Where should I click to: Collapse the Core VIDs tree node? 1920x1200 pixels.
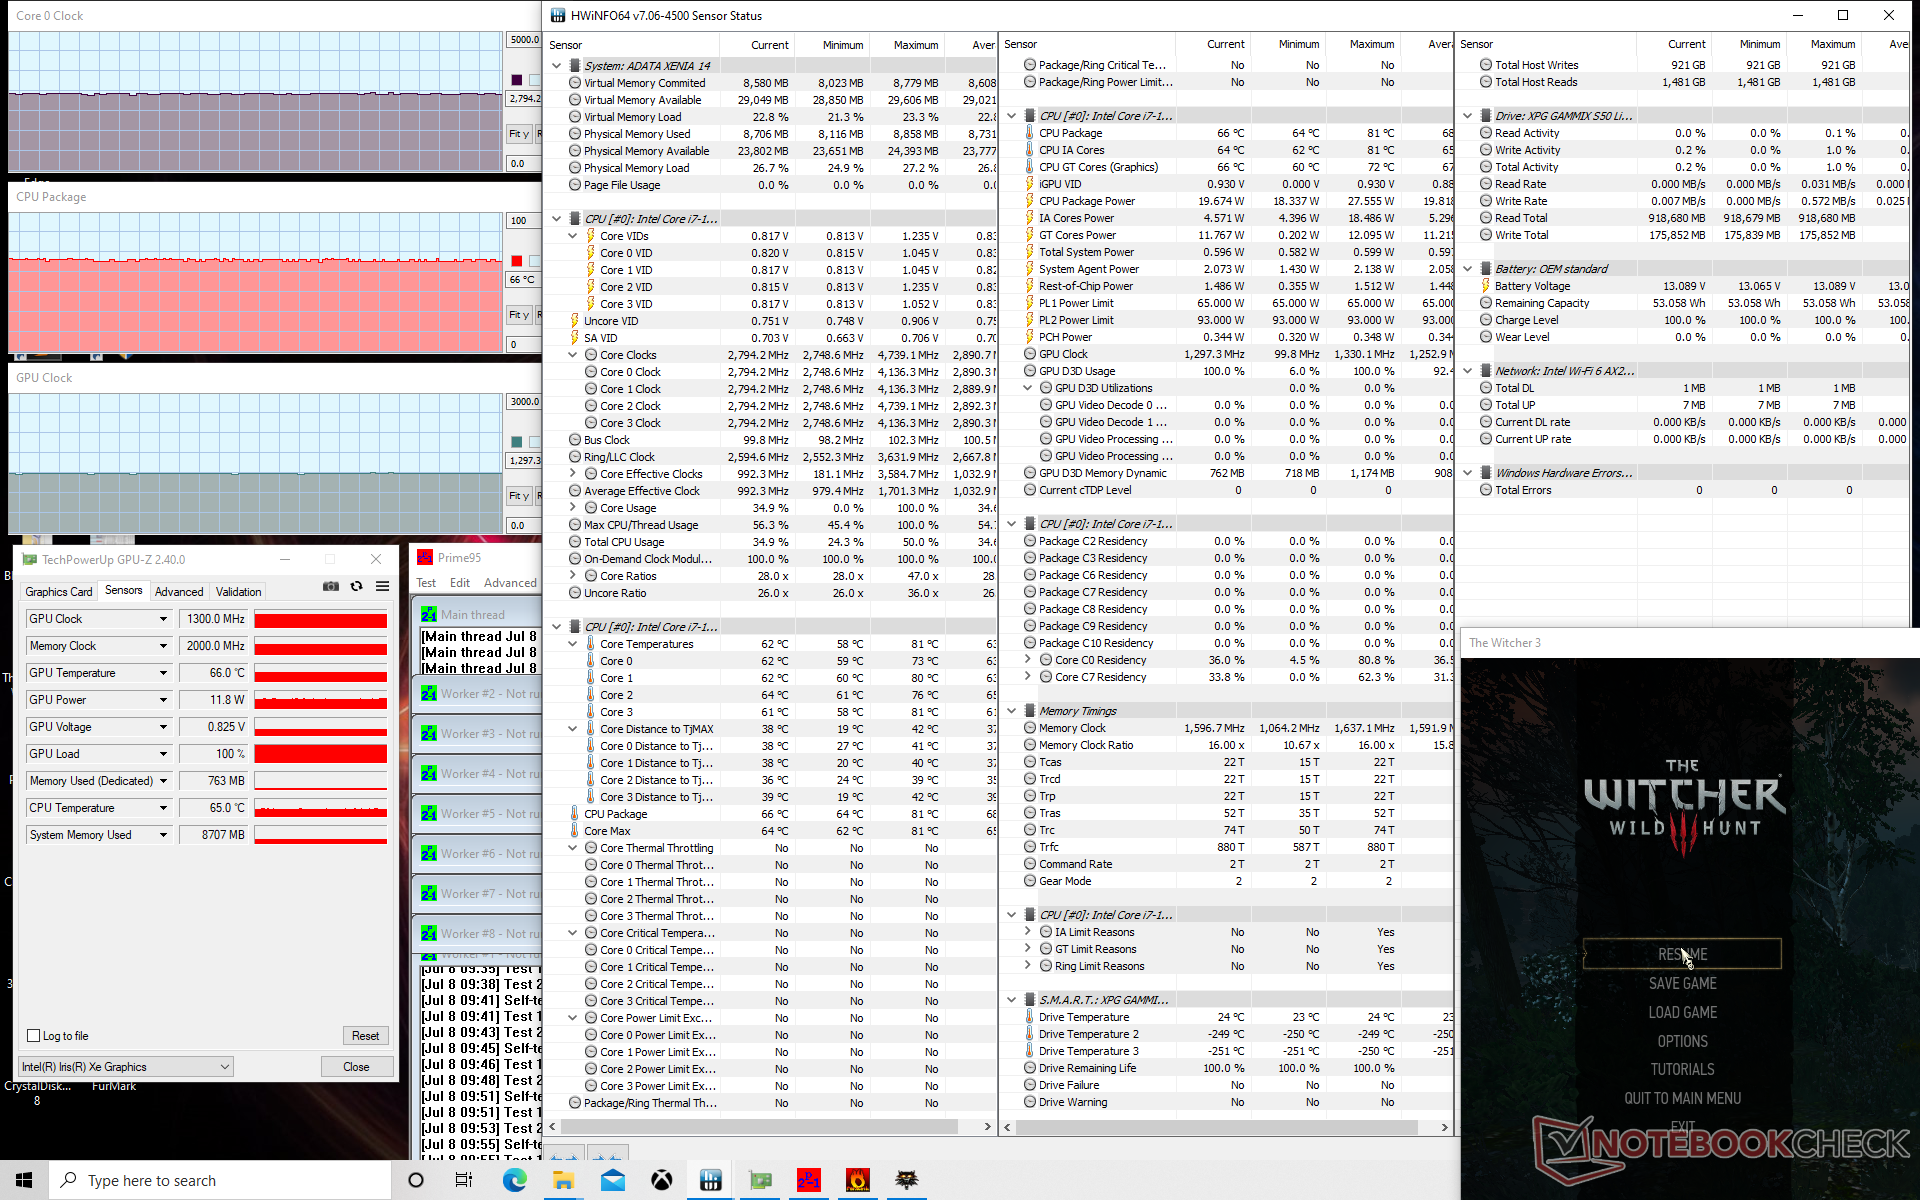point(573,236)
